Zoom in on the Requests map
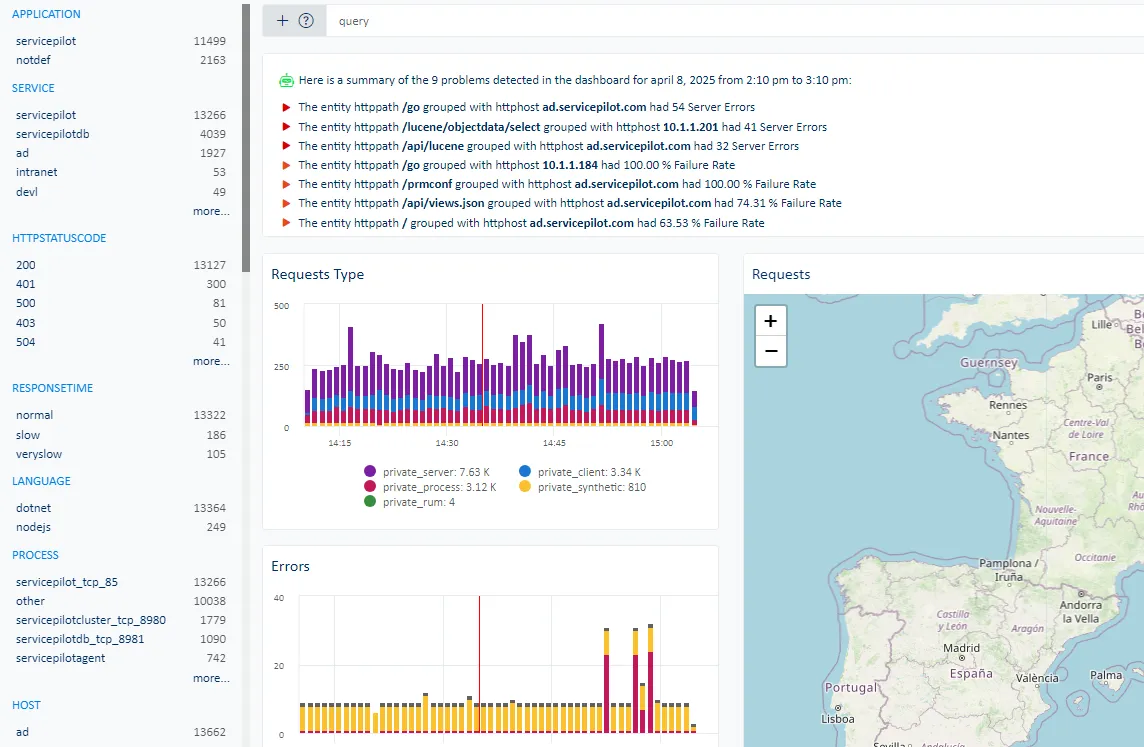The width and height of the screenshot is (1144, 747). pyautogui.click(x=770, y=321)
